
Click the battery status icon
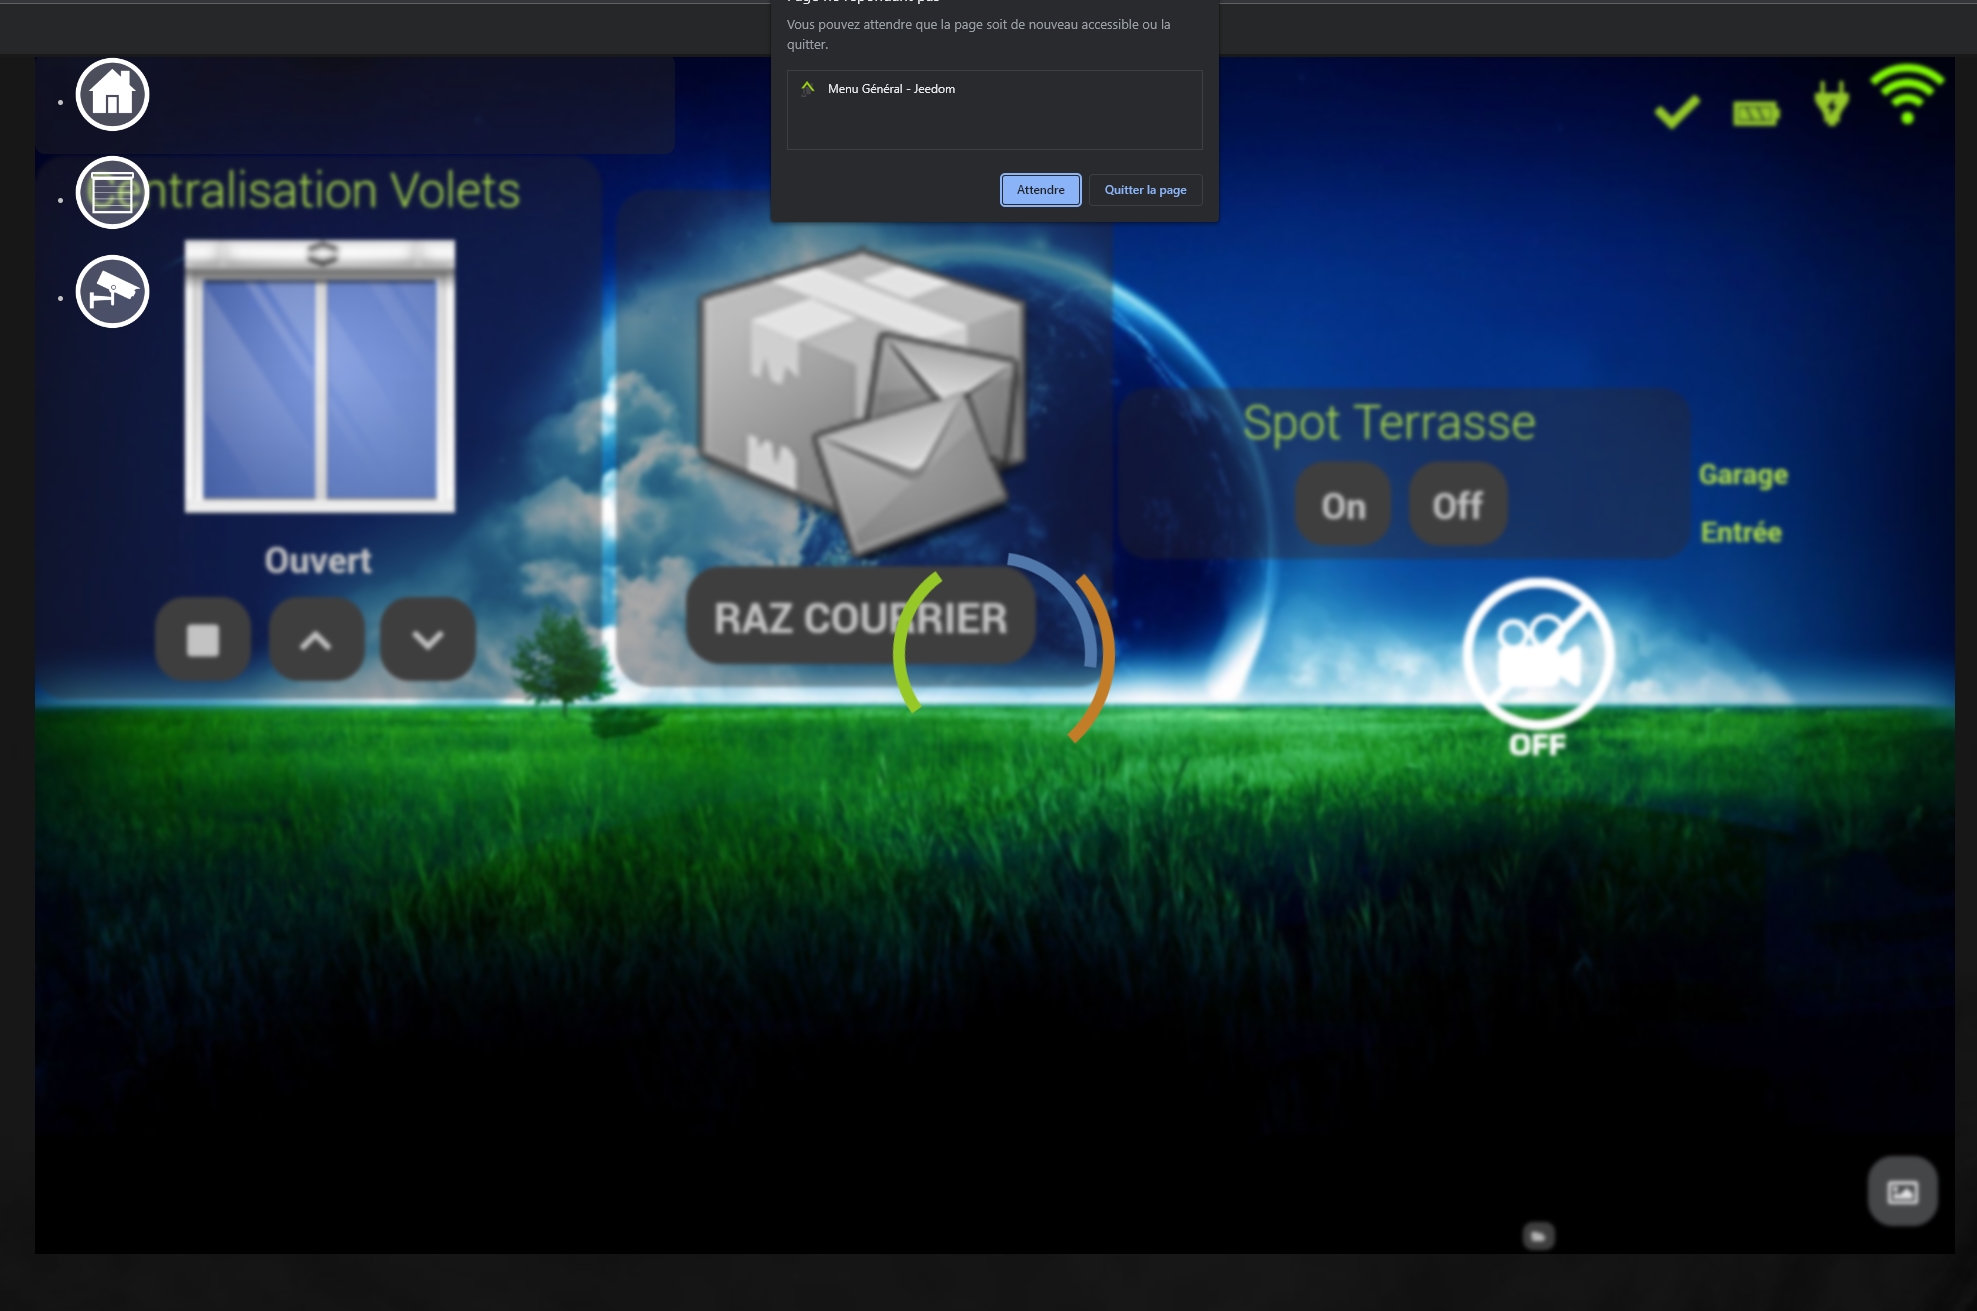[x=1755, y=114]
